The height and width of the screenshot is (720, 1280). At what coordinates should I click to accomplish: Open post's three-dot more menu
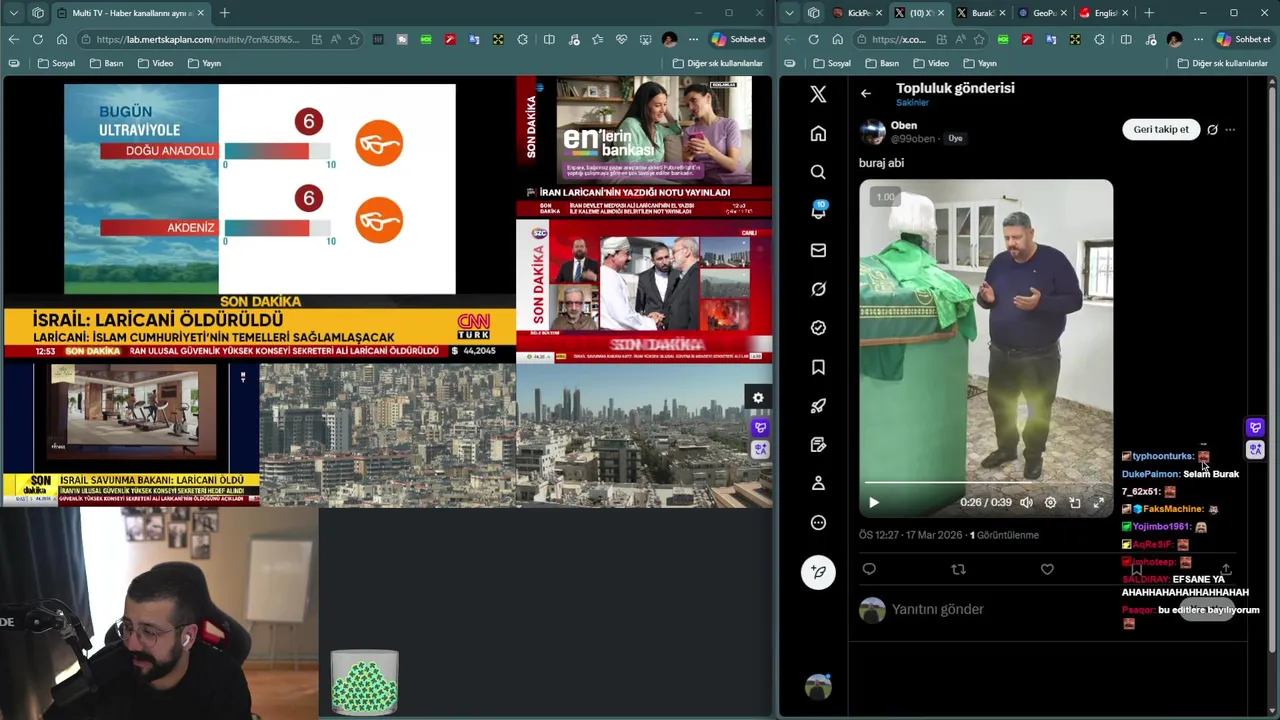pos(1230,130)
